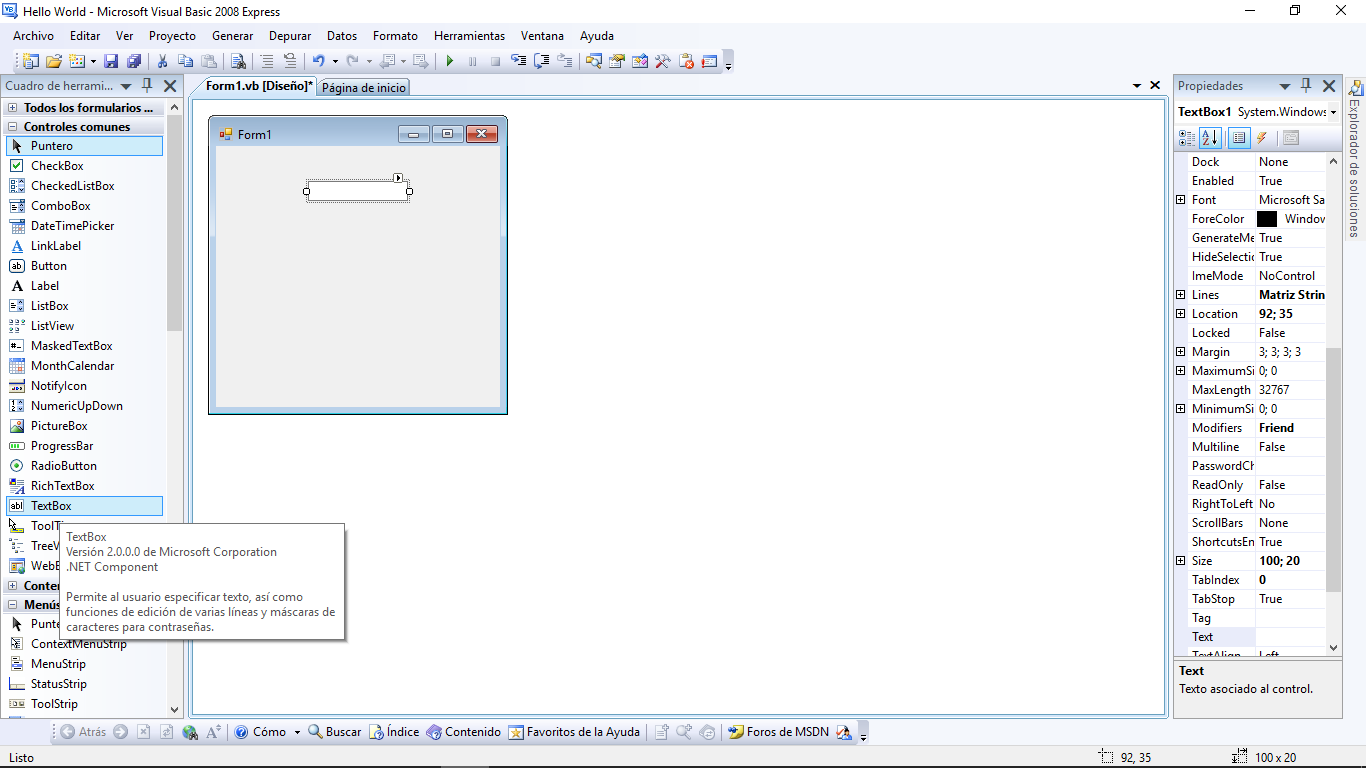Select the ReadOnly property row
This screenshot has width=1366, height=768.
[x=1257, y=485]
